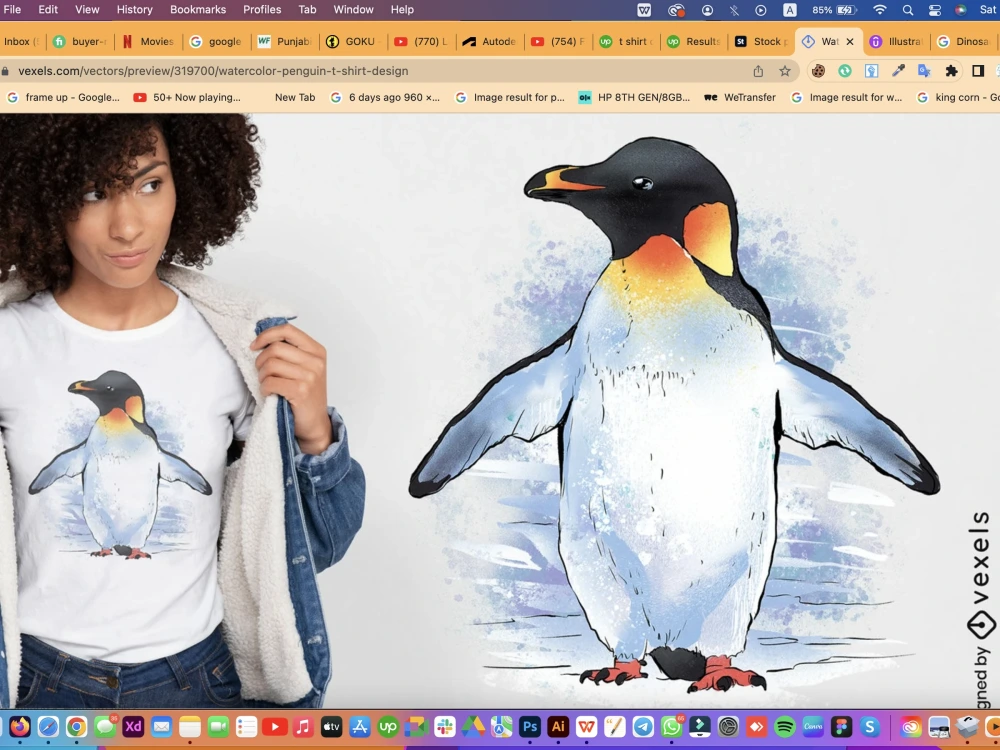Open the Window menu

353,10
